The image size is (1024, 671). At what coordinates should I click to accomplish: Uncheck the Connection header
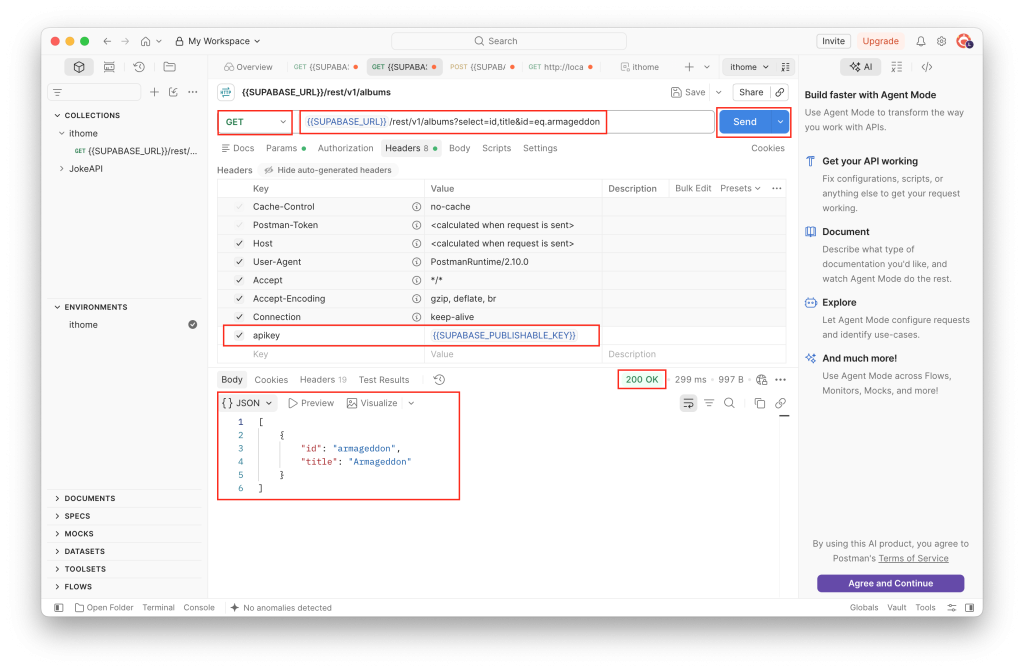(240, 317)
